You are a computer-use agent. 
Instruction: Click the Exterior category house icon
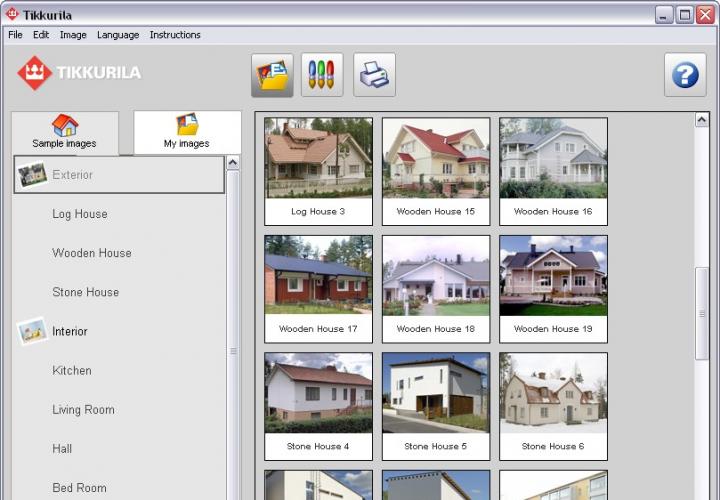tap(32, 174)
